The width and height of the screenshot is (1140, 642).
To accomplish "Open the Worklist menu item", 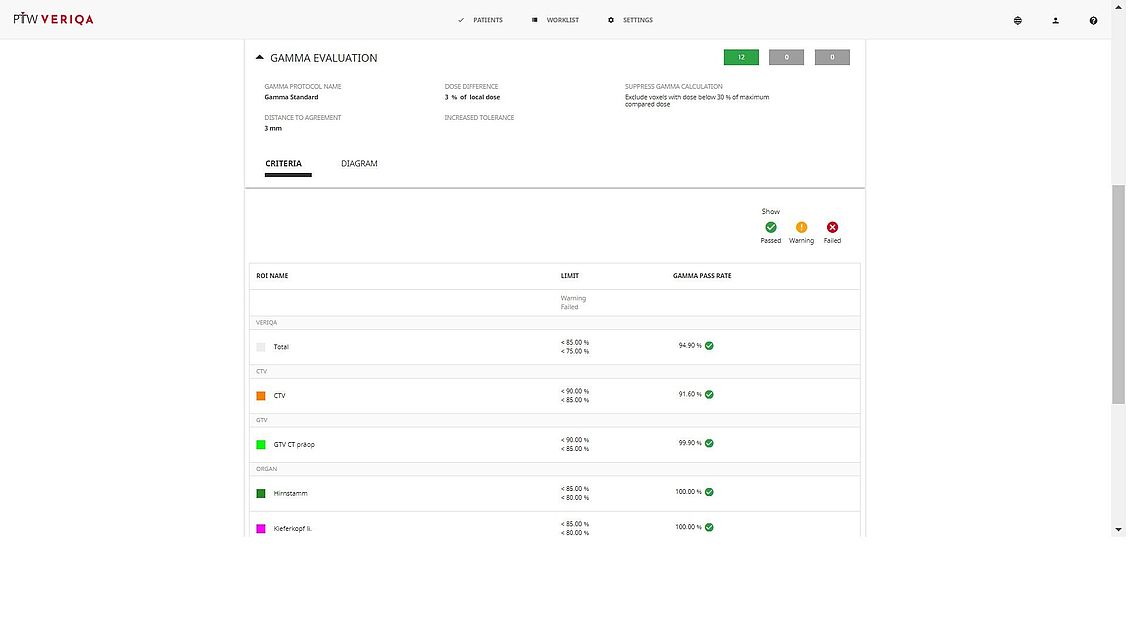I will [562, 20].
